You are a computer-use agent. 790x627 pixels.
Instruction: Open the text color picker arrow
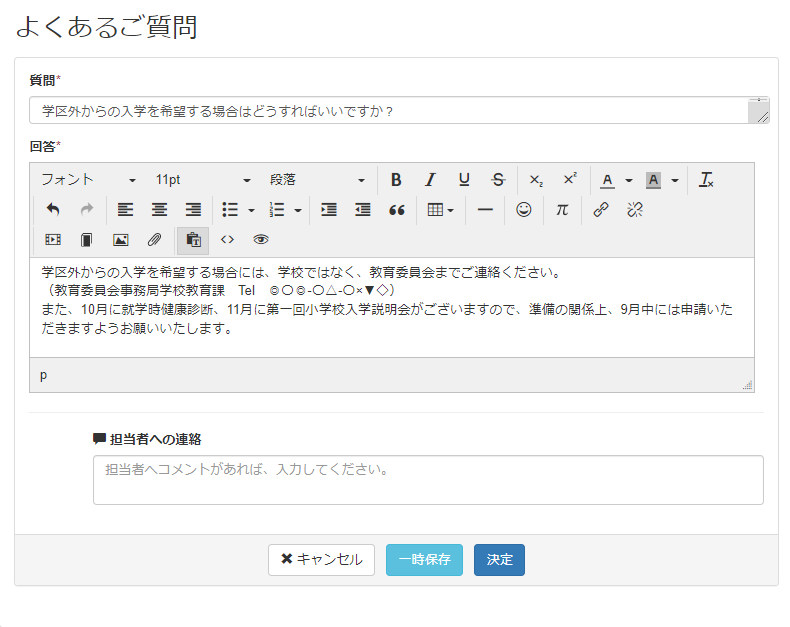pos(629,180)
